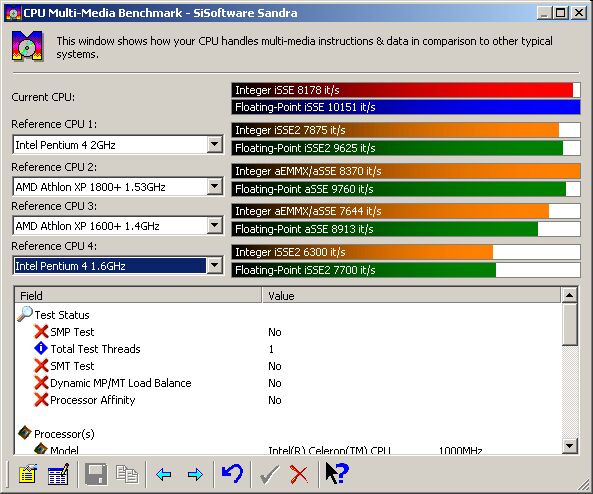Click the What's This help cursor icon
The height and width of the screenshot is (494, 593).
tap(337, 473)
